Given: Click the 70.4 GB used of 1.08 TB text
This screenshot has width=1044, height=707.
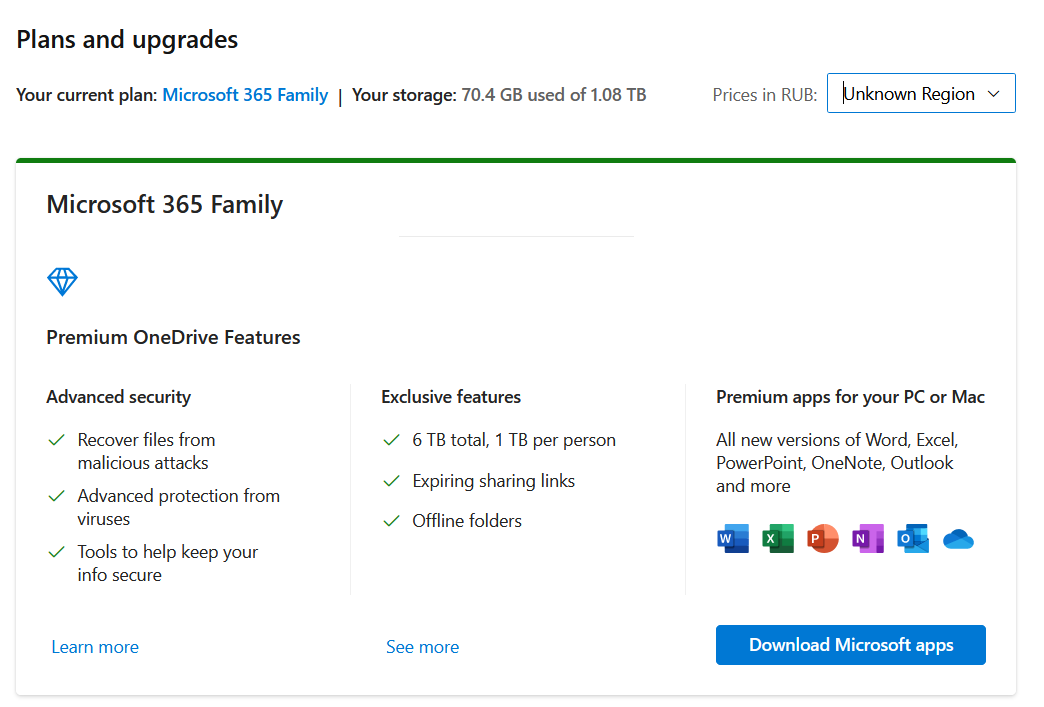Looking at the screenshot, I should pyautogui.click(x=554, y=95).
